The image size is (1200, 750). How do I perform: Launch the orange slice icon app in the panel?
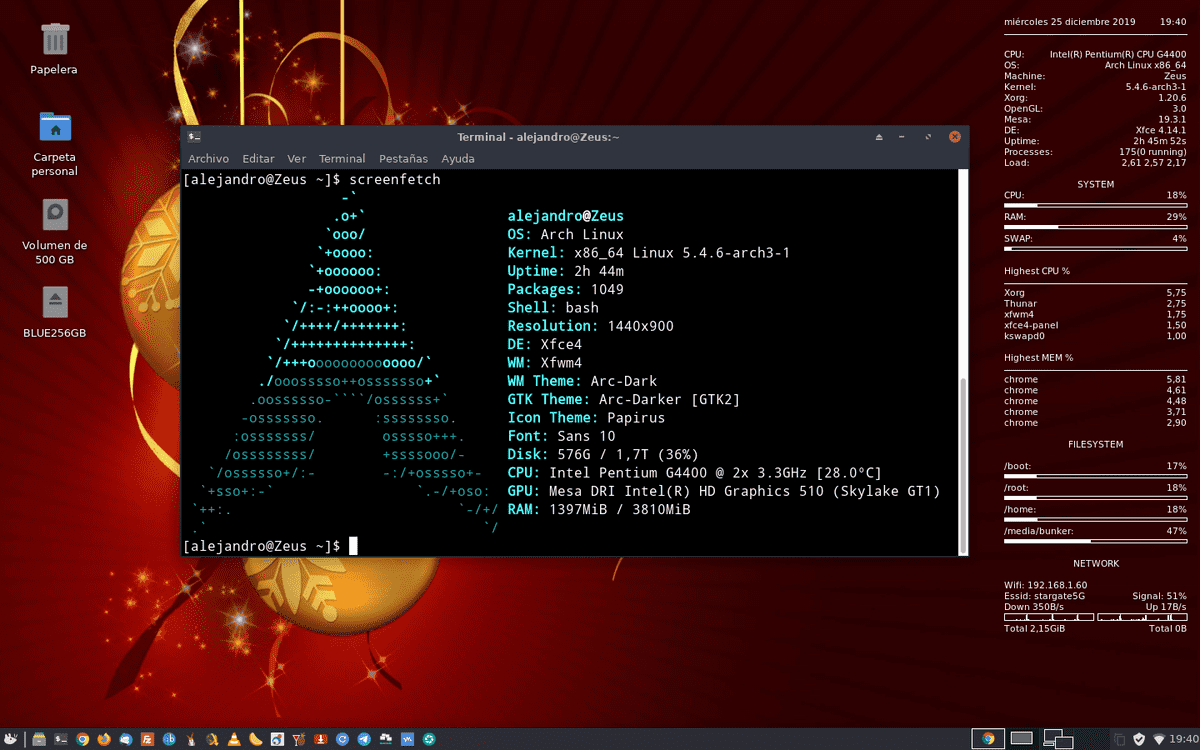pos(256,739)
